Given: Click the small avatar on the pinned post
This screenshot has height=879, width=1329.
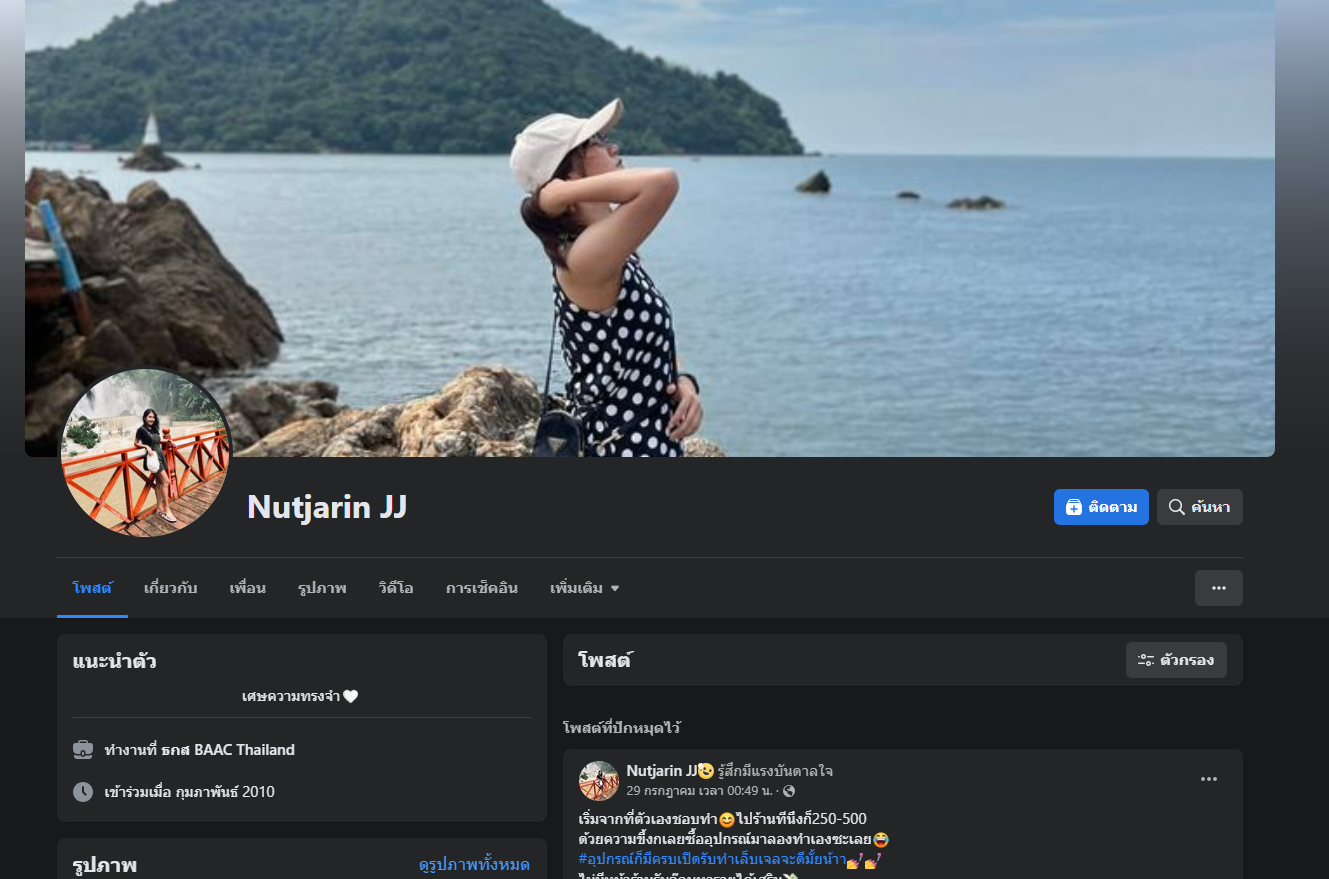Looking at the screenshot, I should [x=599, y=781].
